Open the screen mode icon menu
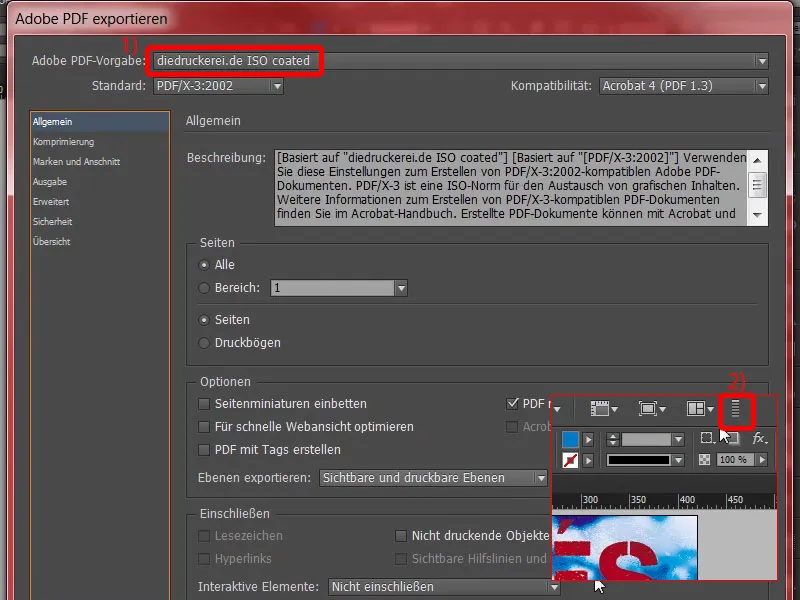This screenshot has height=600, width=800. [652, 409]
